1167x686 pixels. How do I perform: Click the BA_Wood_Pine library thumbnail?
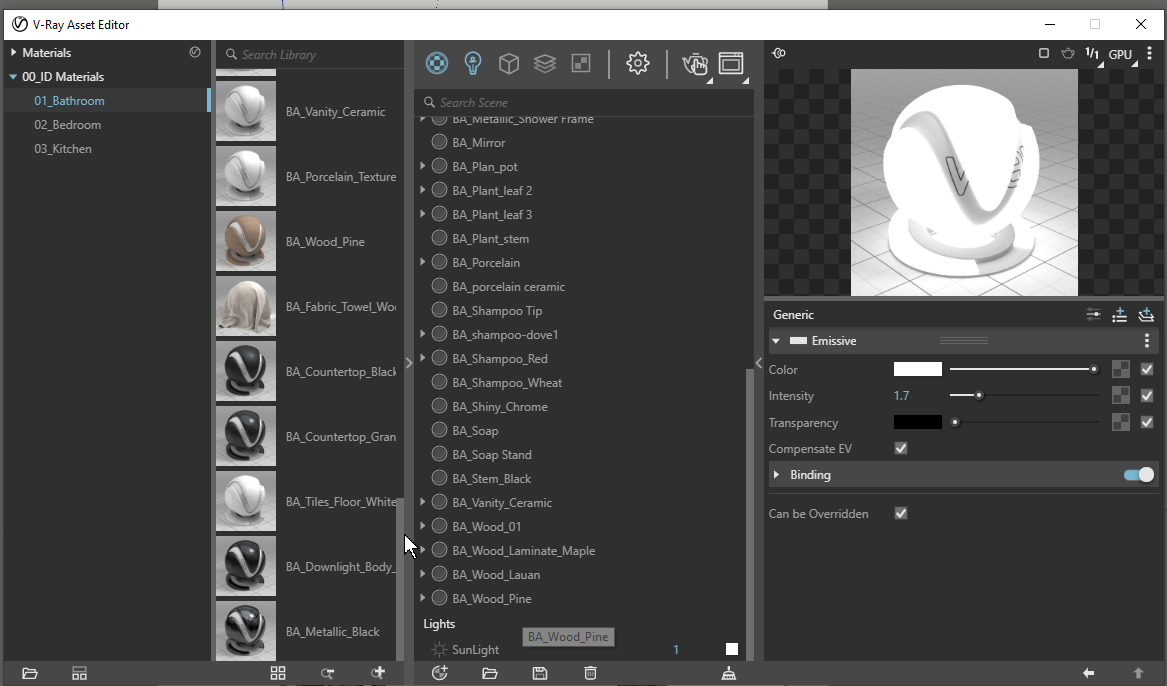coord(246,241)
